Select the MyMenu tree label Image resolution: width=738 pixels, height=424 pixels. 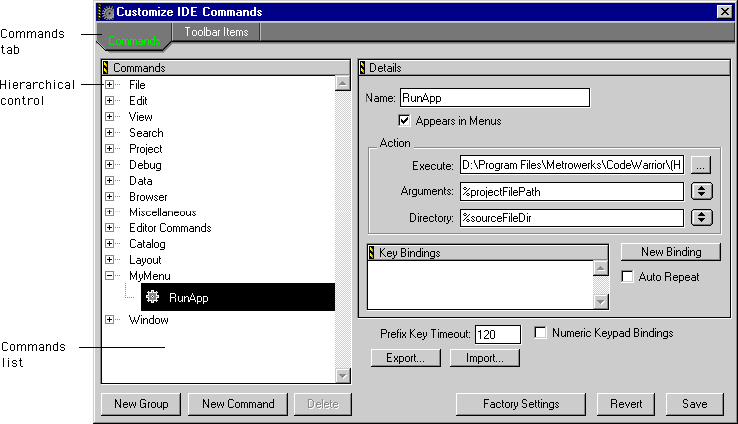[150, 276]
